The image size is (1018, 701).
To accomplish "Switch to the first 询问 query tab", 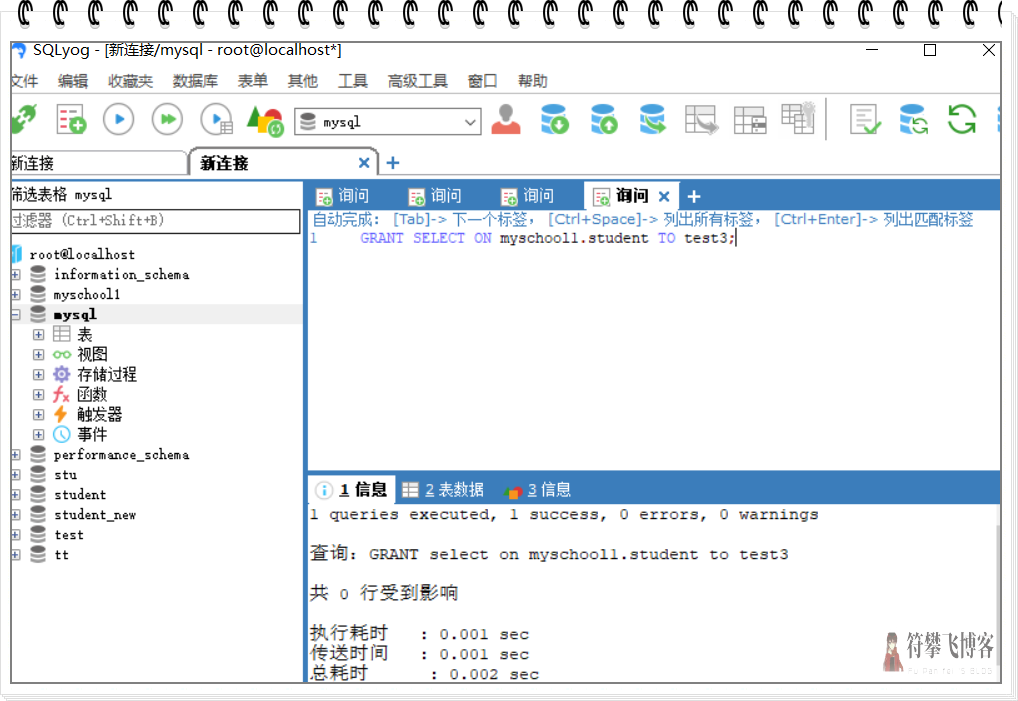I will (x=342, y=195).
